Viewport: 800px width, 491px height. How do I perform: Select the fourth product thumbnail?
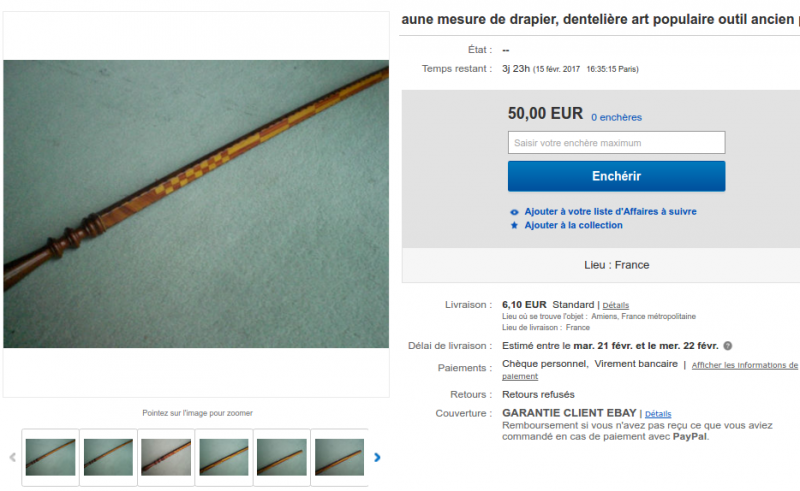(x=224, y=457)
